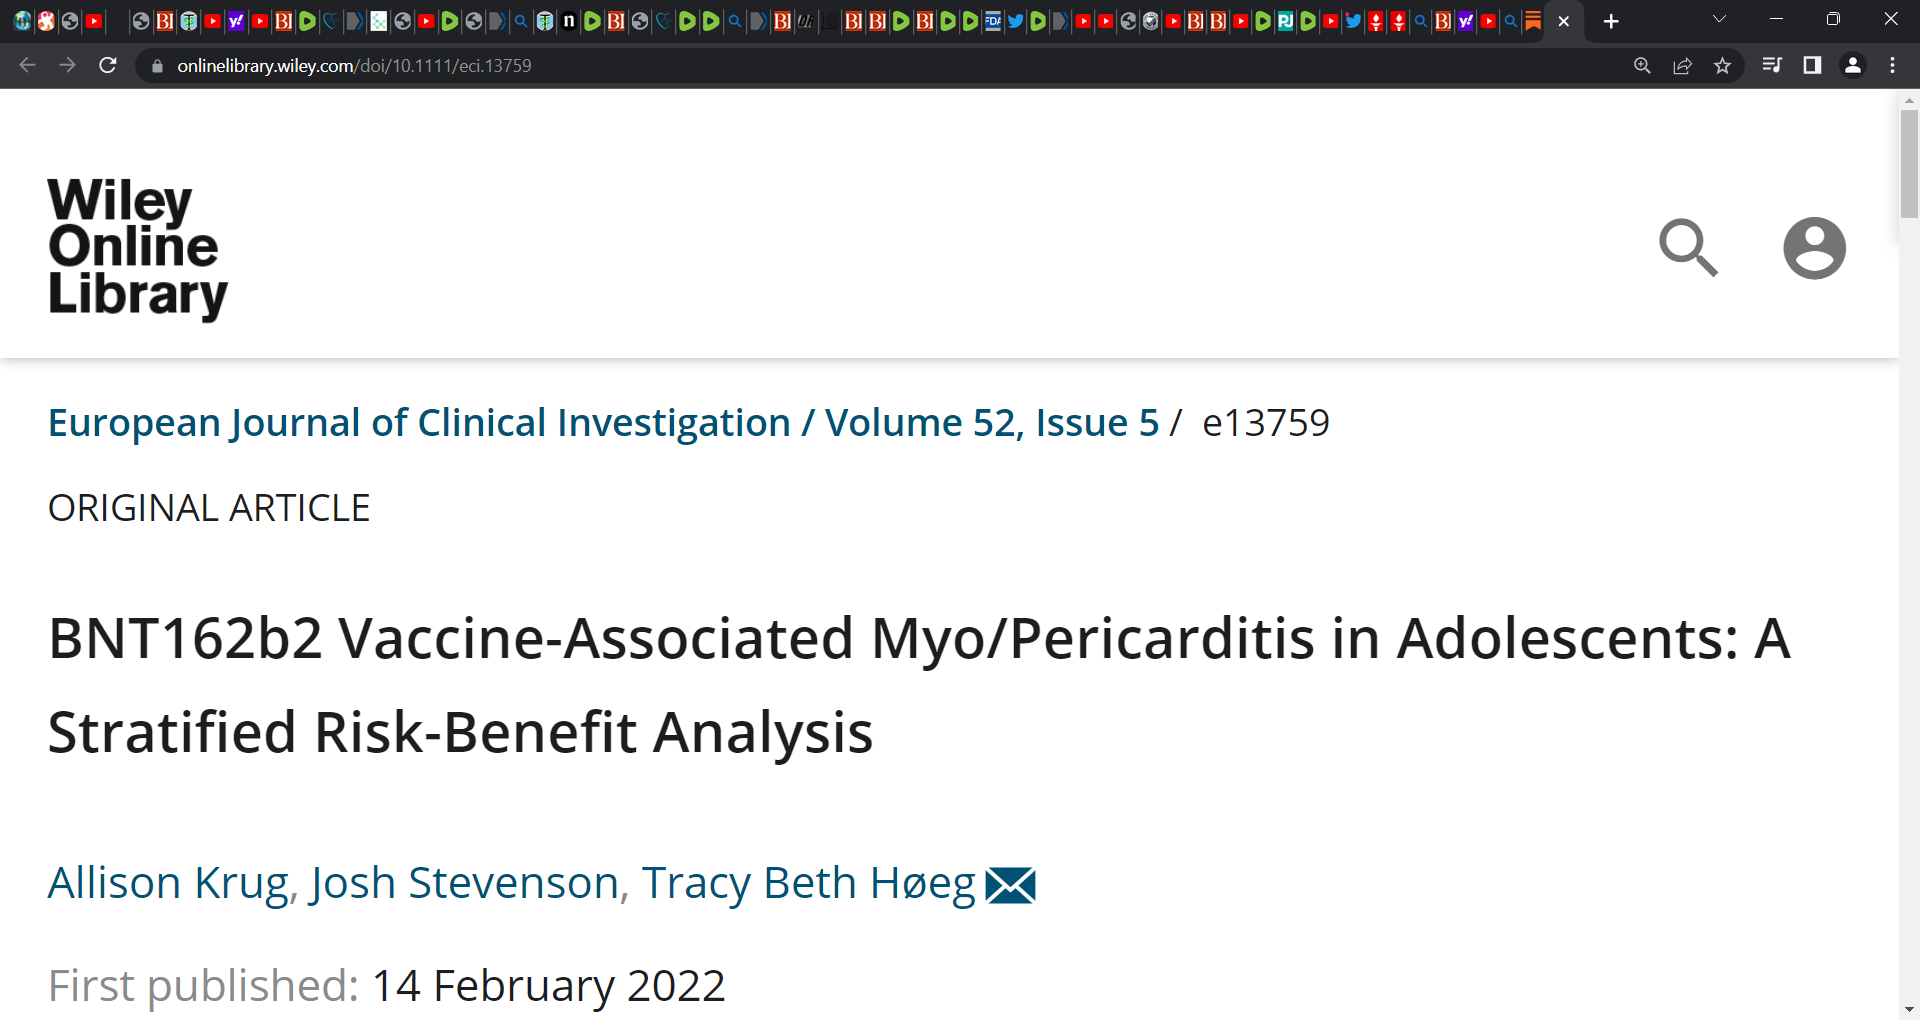Toggle the browser side panel
Screen dimensions: 1920x1020
tap(1812, 66)
